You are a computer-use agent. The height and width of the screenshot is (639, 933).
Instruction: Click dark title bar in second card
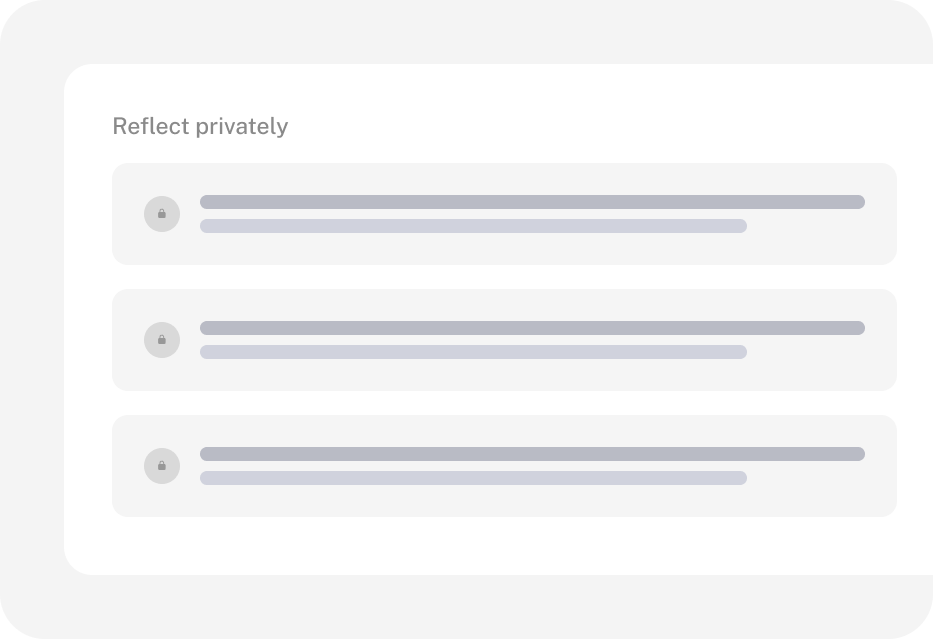[x=533, y=328]
